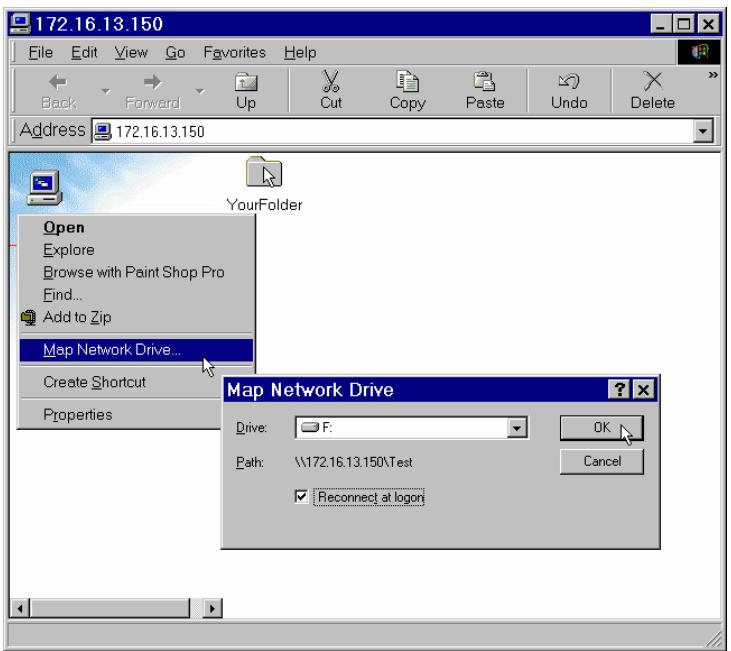Screen dimensions: 731x651
Task: Open the Edit menu
Action: [x=84, y=52]
